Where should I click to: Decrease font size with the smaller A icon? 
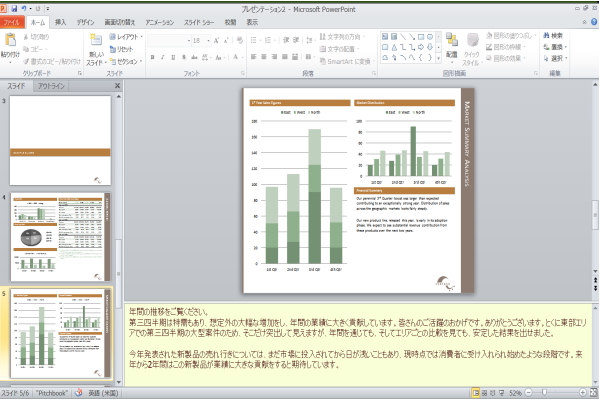coord(226,40)
